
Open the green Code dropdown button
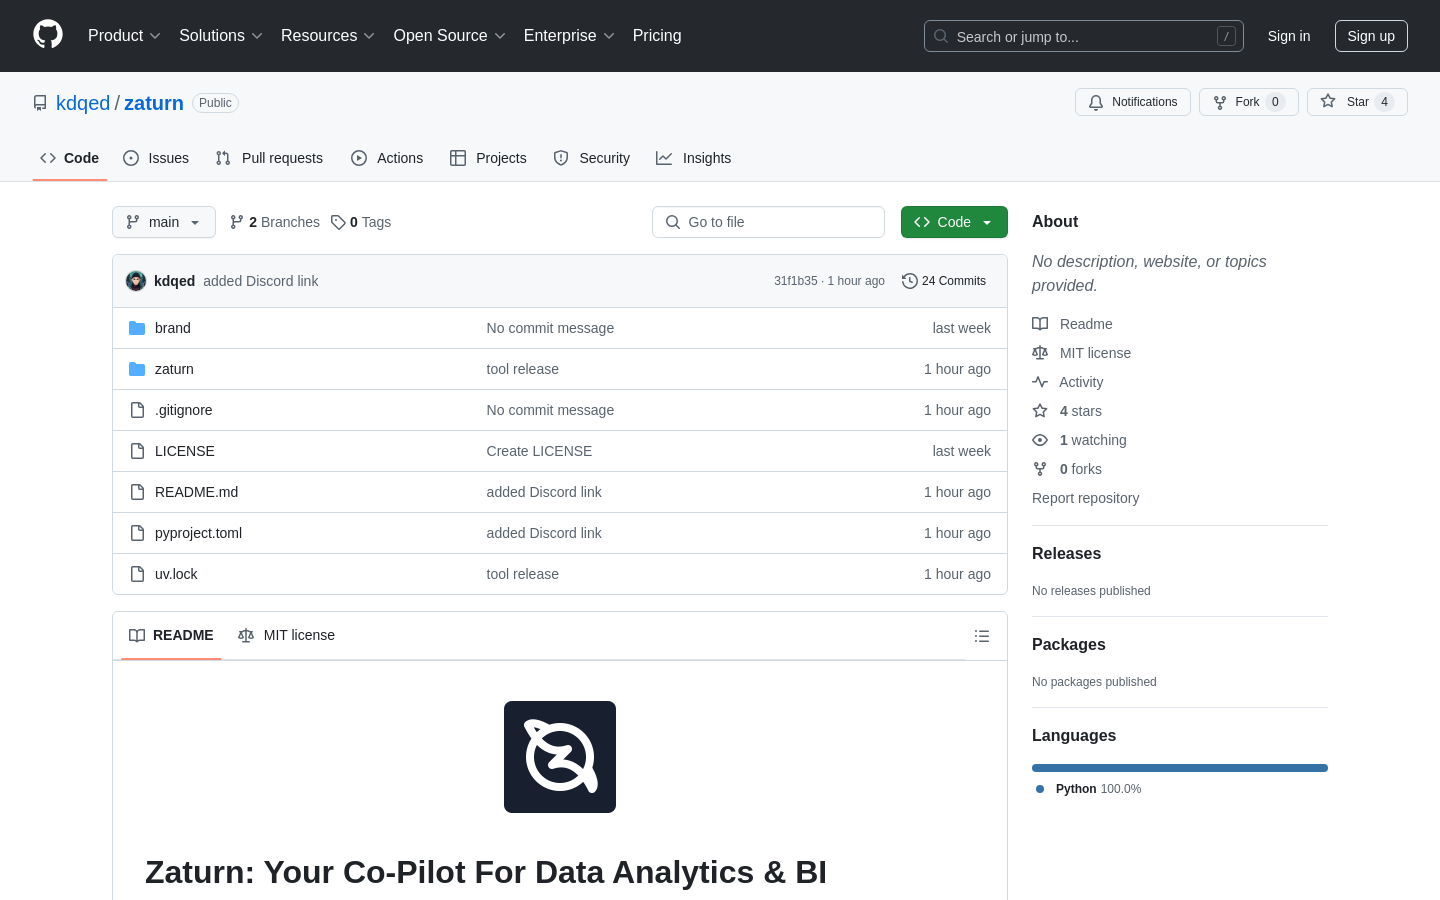[x=954, y=222]
